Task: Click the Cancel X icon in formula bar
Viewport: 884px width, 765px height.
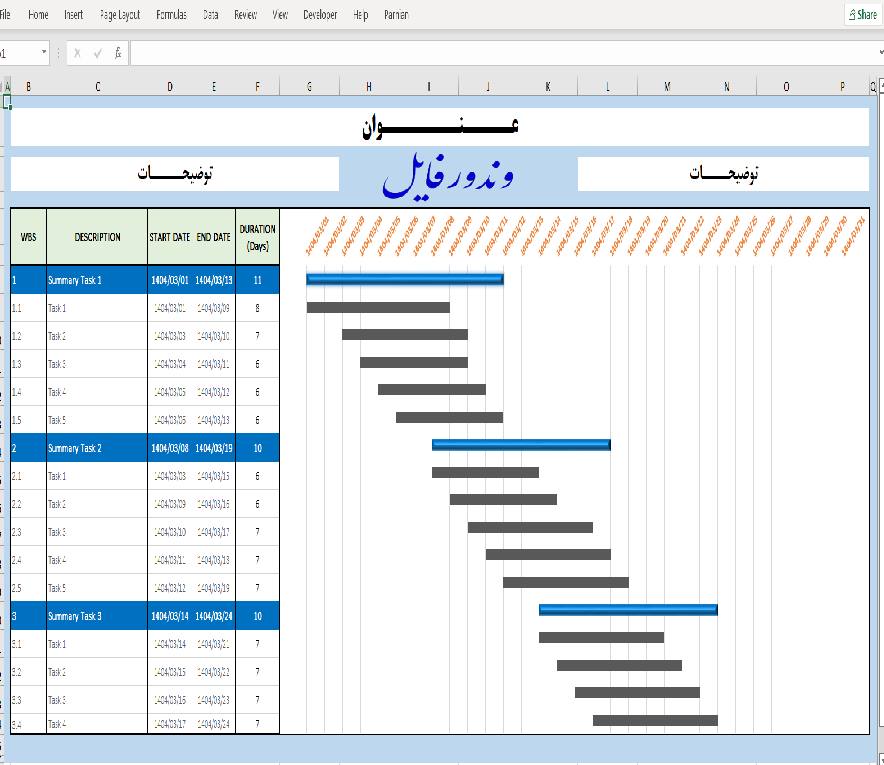Action: click(77, 53)
